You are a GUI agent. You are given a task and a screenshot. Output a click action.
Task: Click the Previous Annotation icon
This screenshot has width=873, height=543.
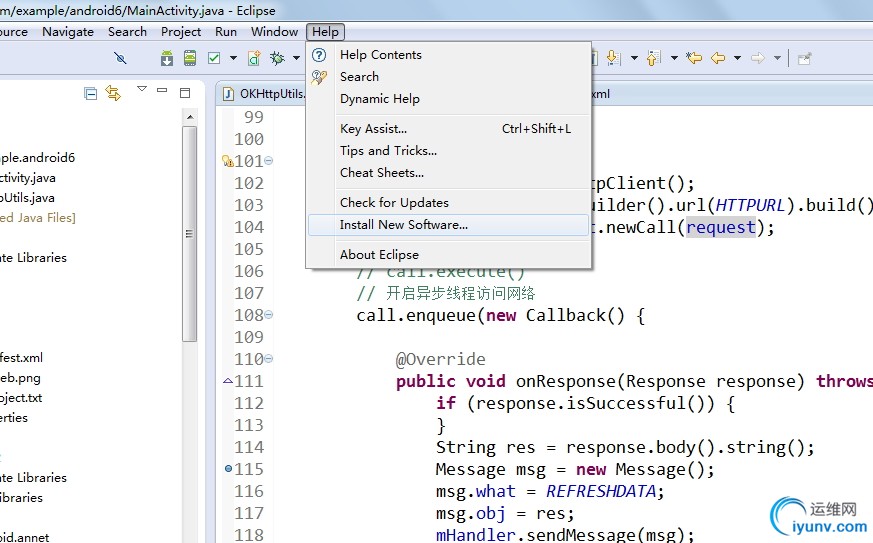click(x=653, y=58)
